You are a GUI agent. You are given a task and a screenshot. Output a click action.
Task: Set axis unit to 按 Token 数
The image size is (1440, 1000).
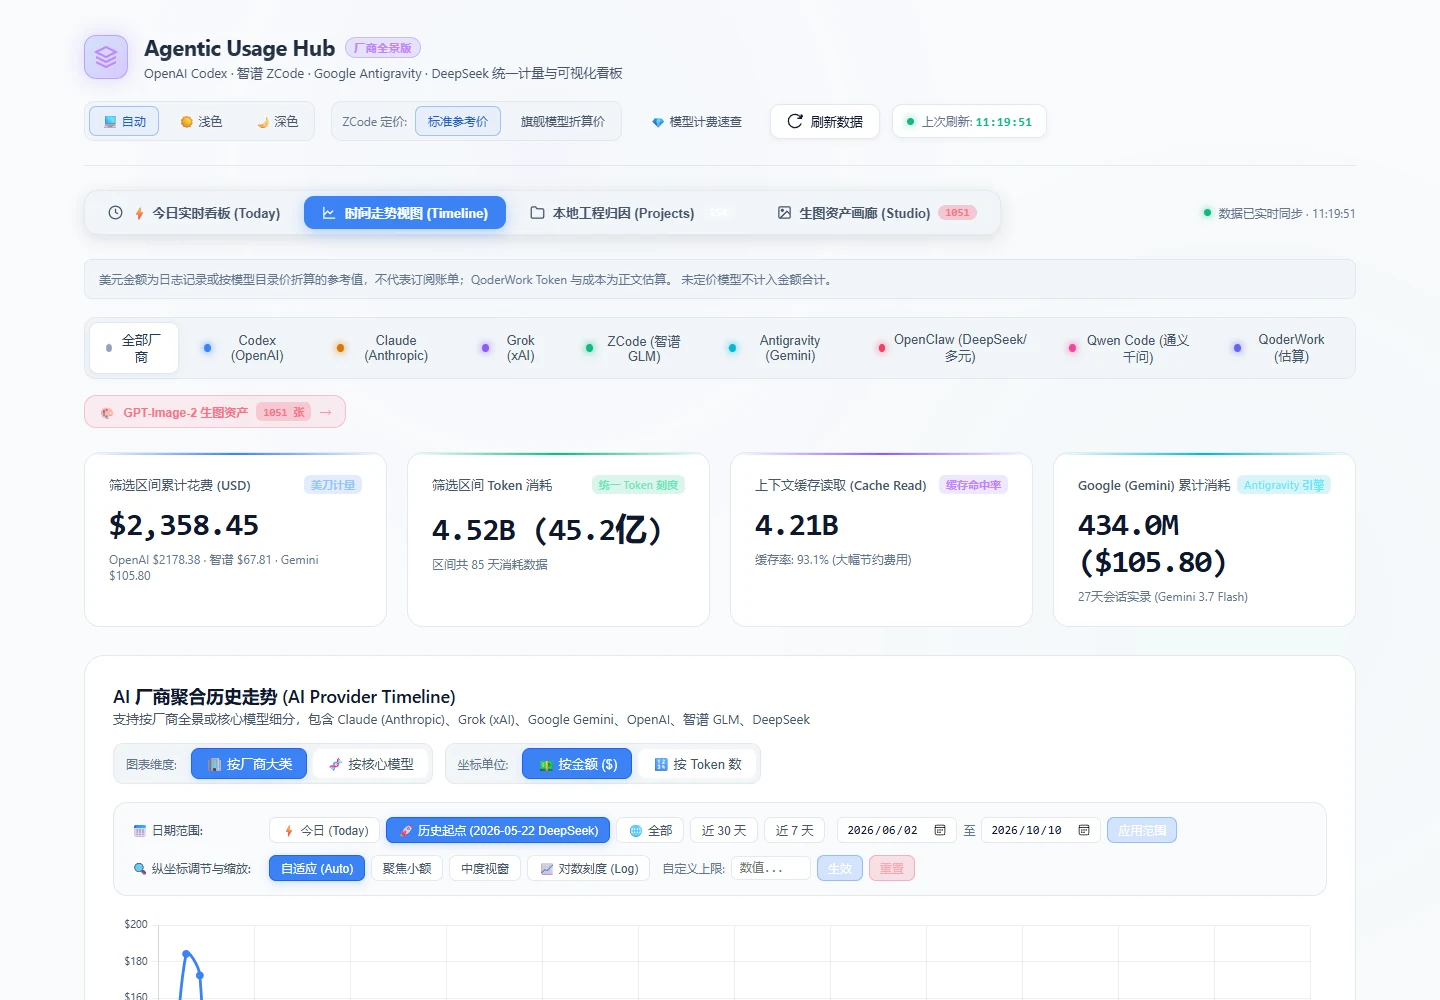pos(698,764)
